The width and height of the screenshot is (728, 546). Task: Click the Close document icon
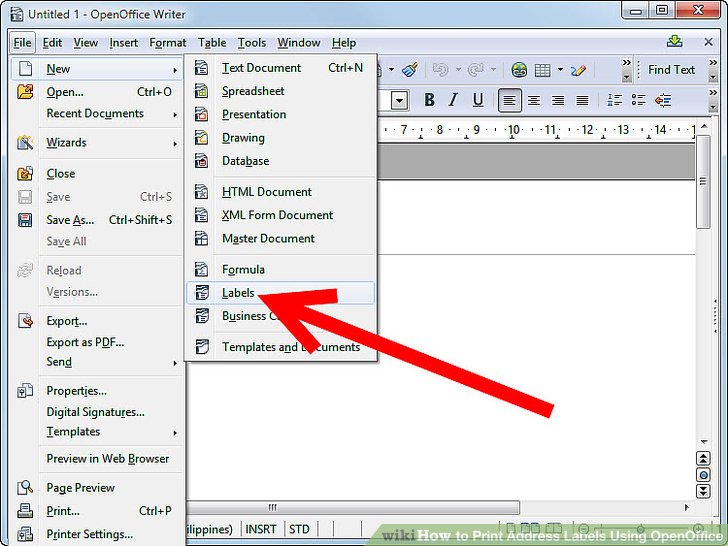pyautogui.click(x=25, y=174)
